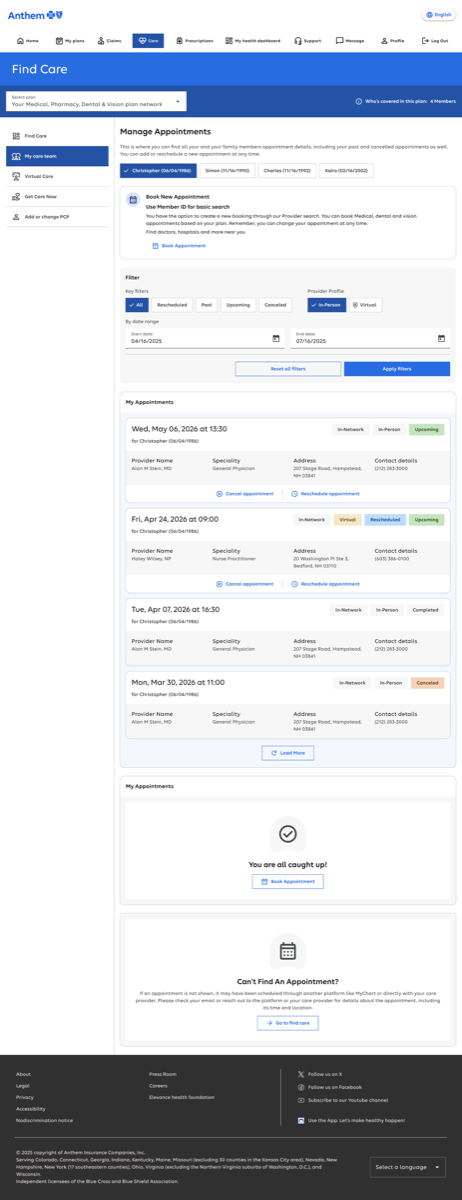Open the End date calendar picker icon
Screen dimensions: 462x1200
coord(441,339)
